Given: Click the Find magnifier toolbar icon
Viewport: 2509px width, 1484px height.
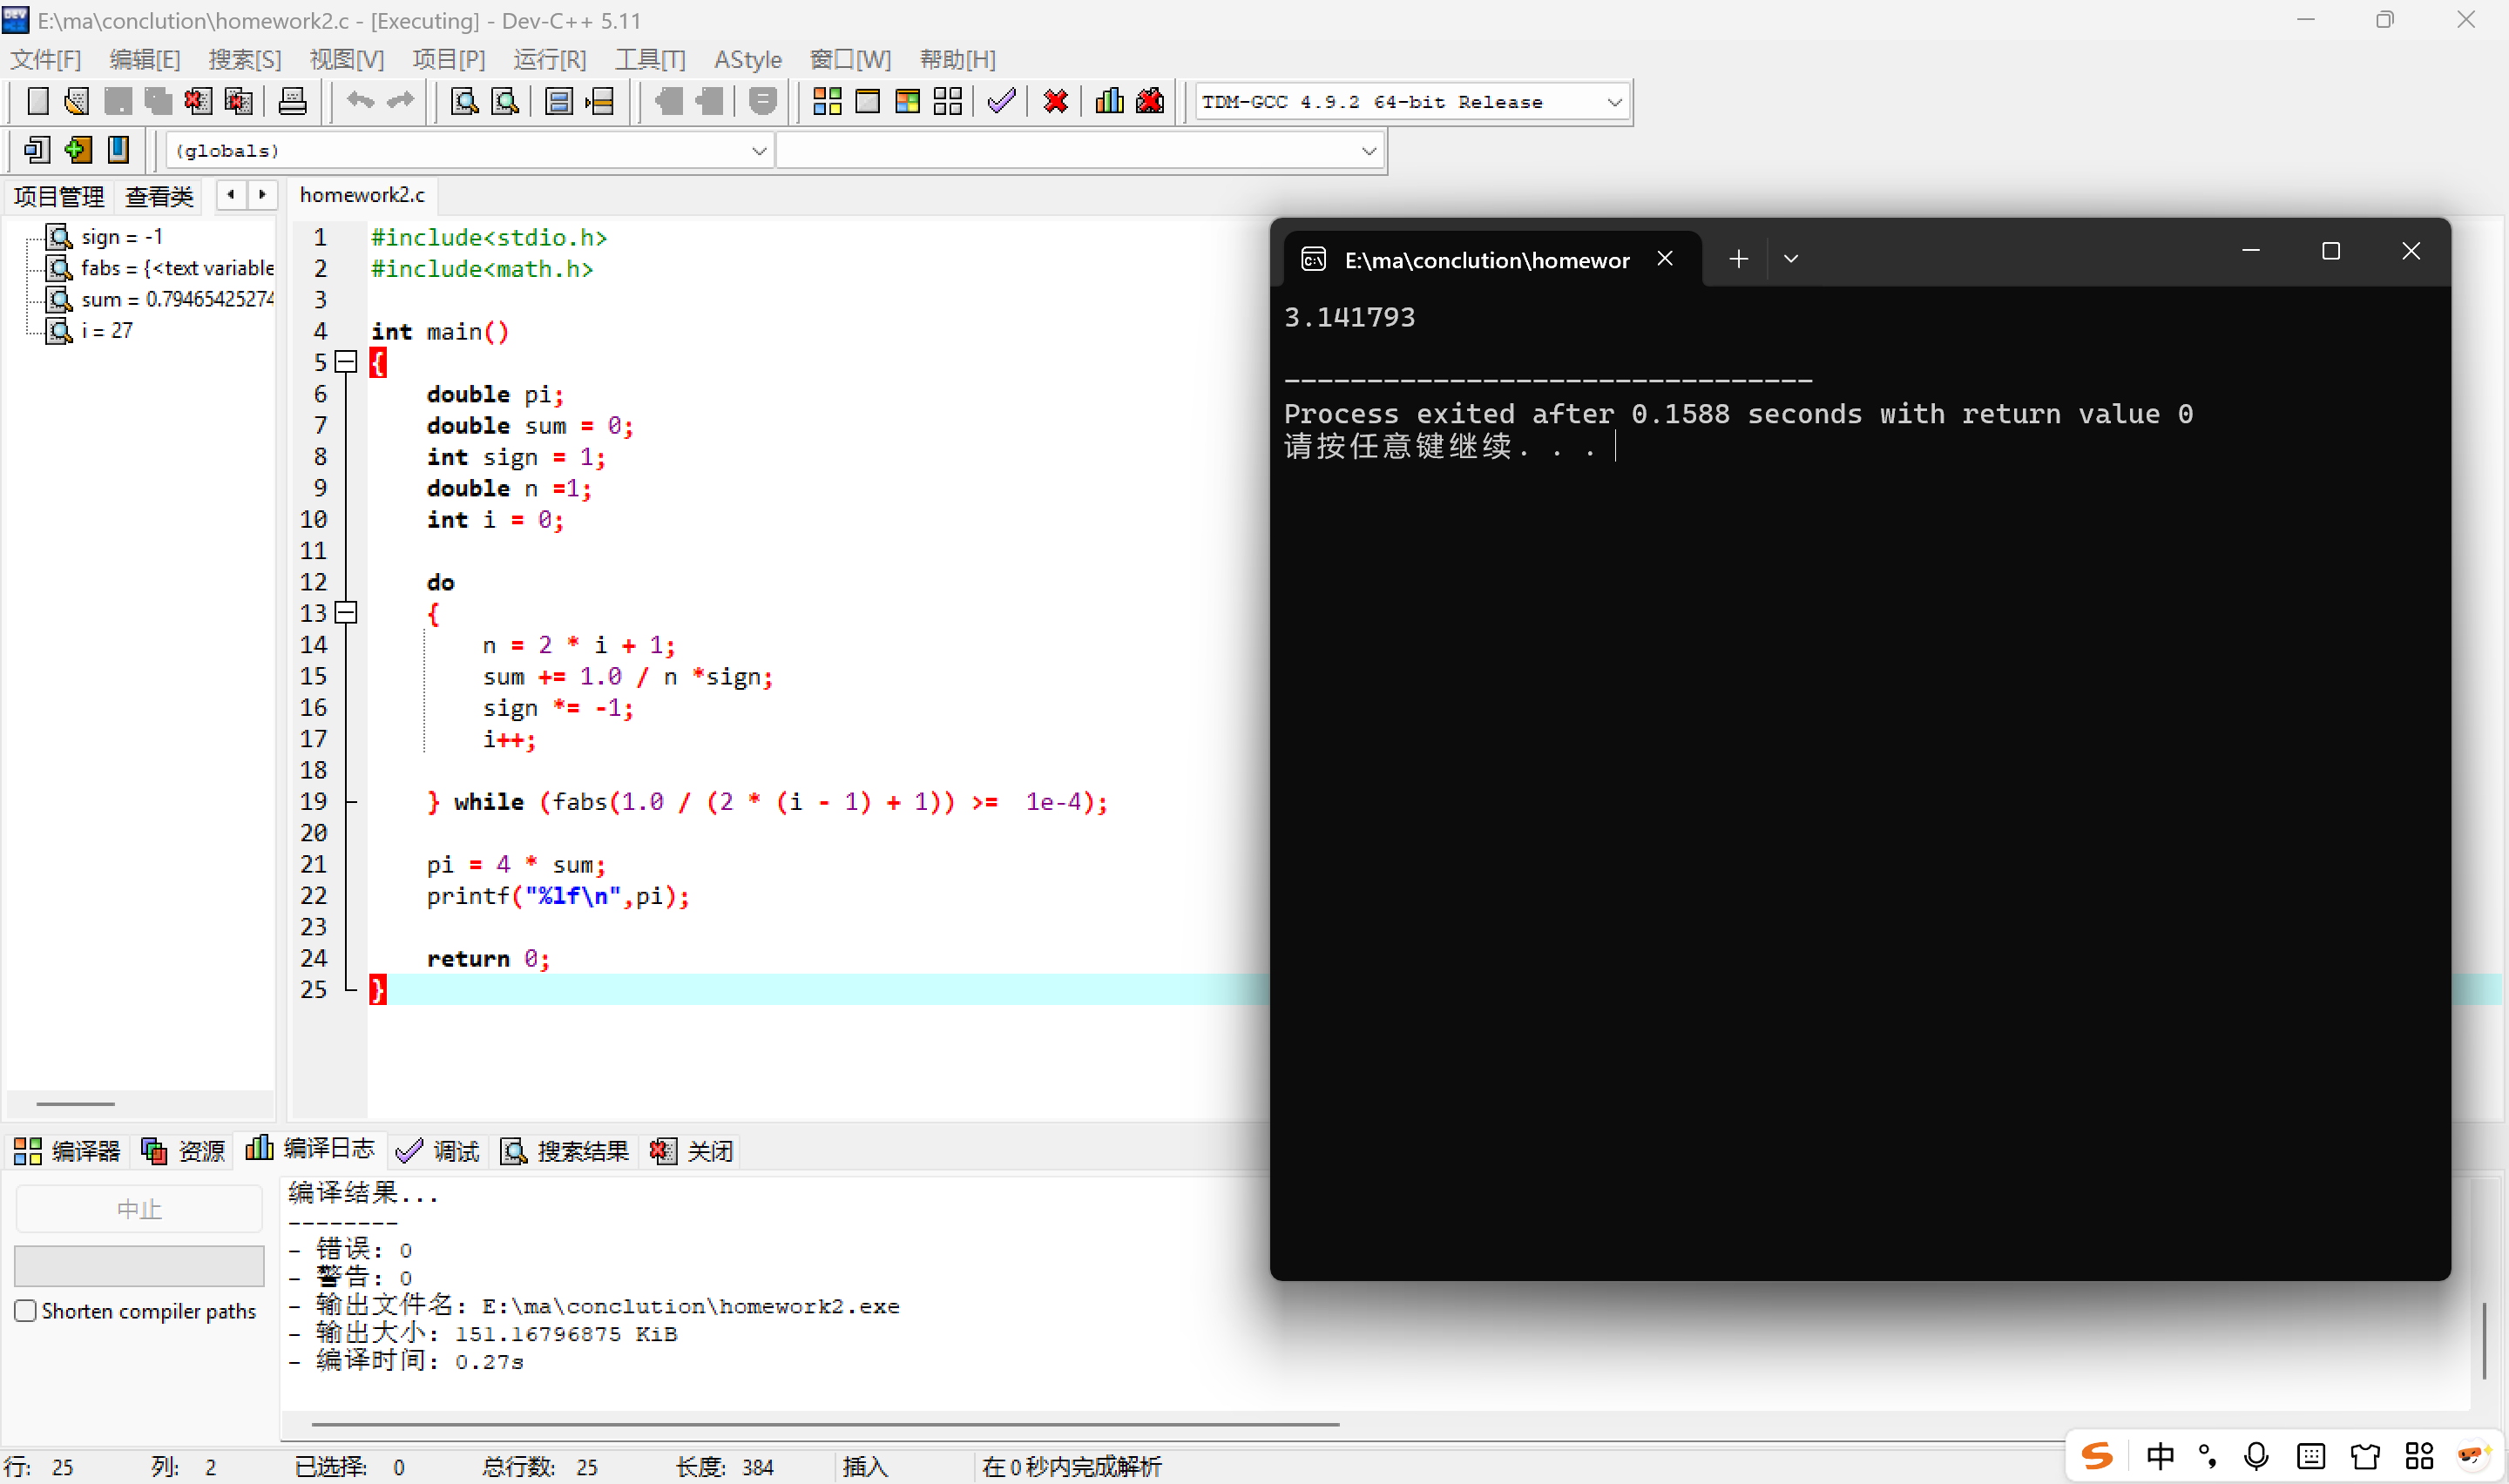Looking at the screenshot, I should pyautogui.click(x=464, y=101).
